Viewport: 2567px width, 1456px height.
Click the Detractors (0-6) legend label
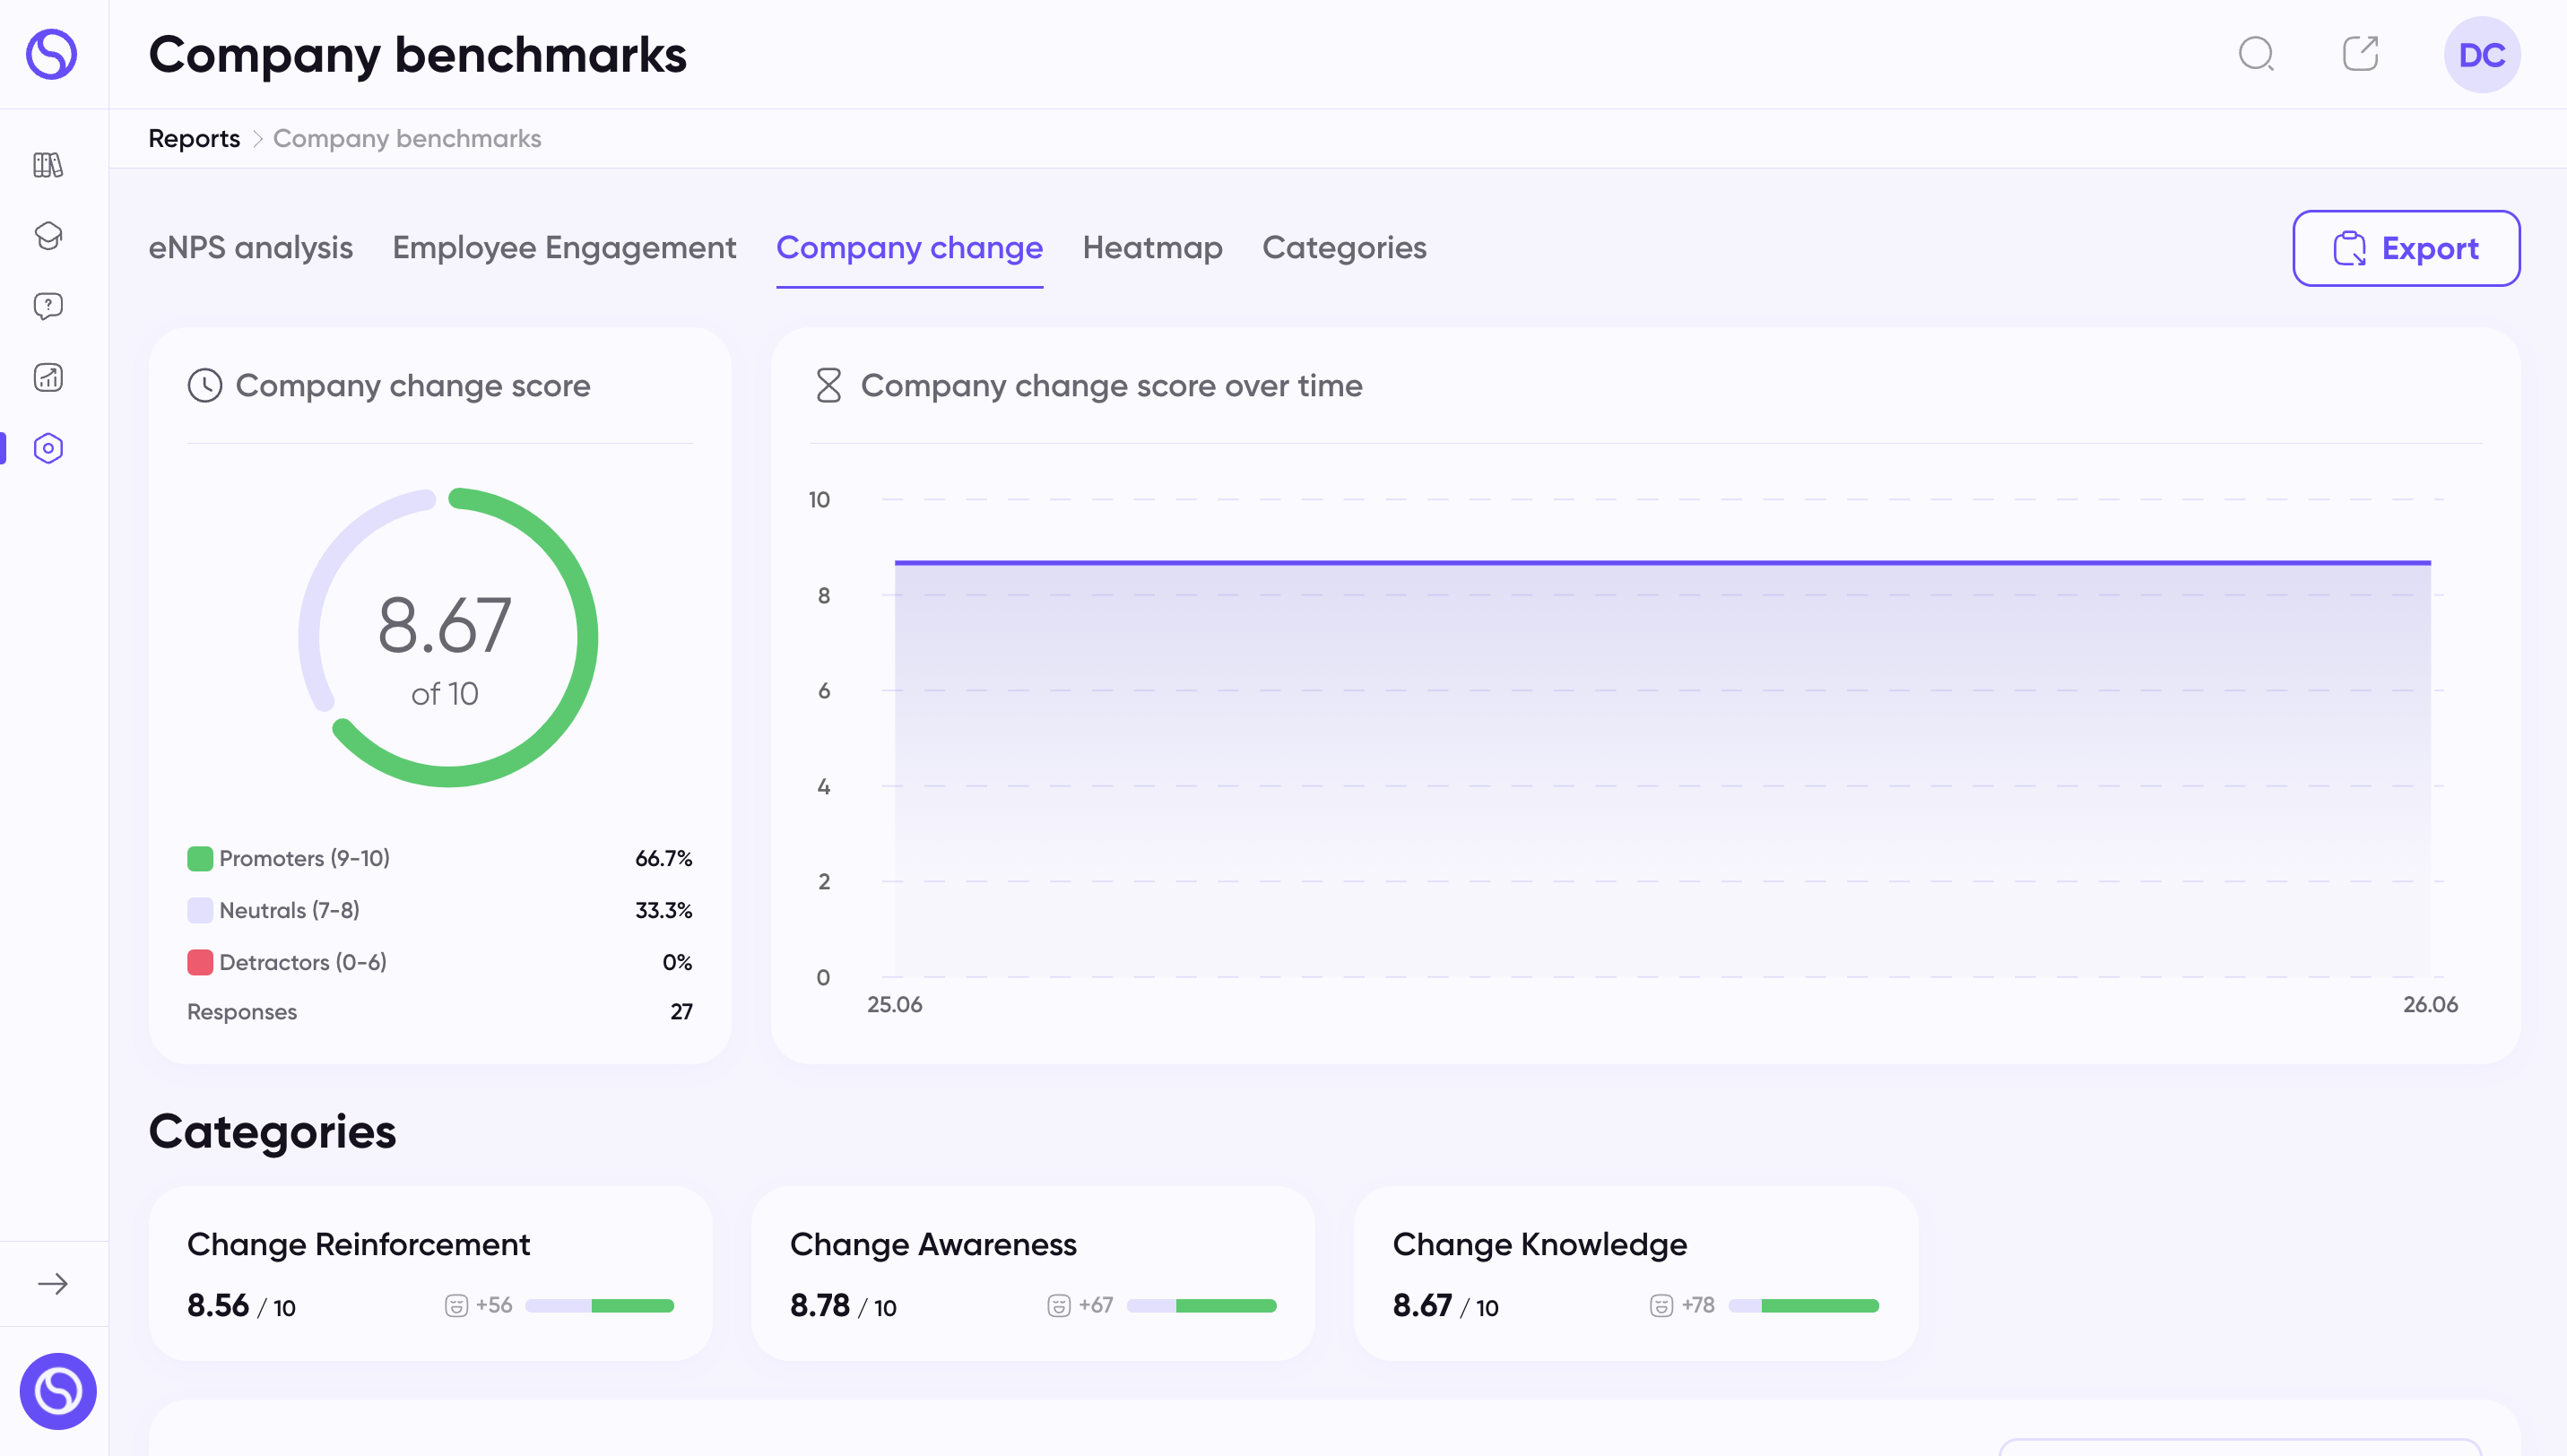pyautogui.click(x=303, y=963)
